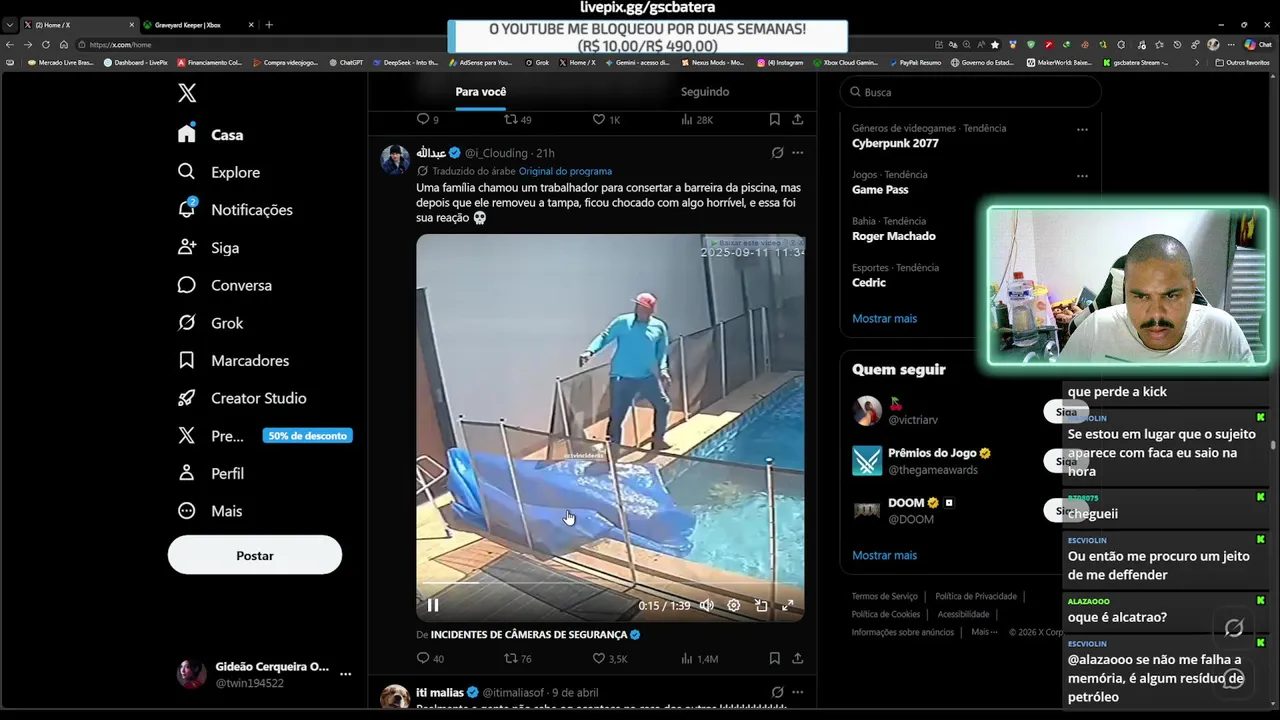Repost the pool video post with 76 reposts
Image resolution: width=1280 pixels, height=720 pixels.
(x=518, y=659)
